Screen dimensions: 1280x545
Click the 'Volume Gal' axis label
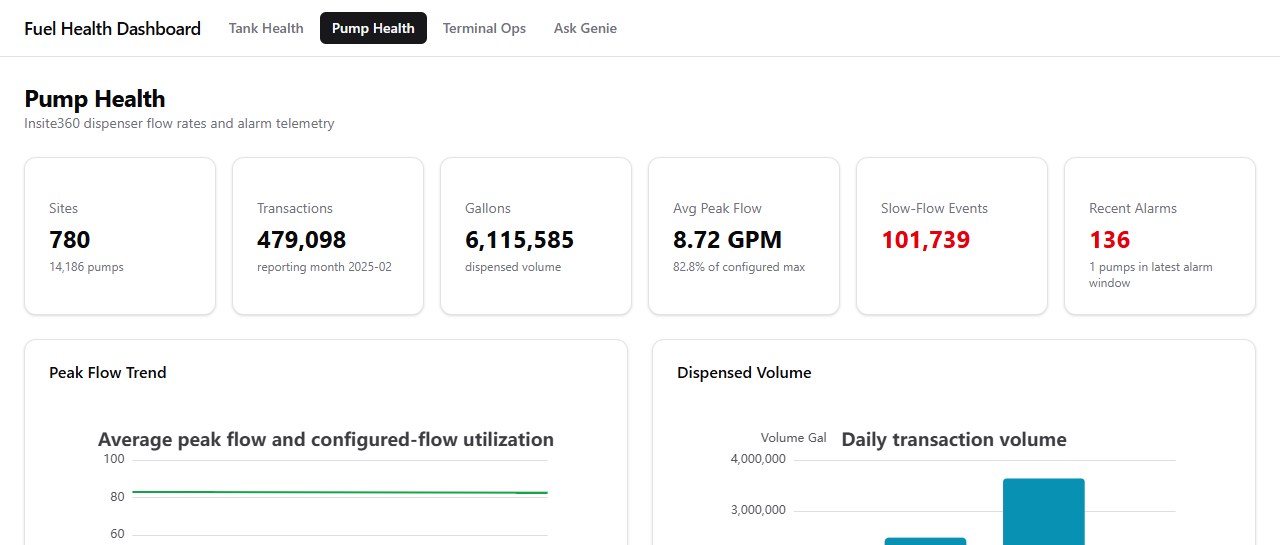[x=794, y=438]
